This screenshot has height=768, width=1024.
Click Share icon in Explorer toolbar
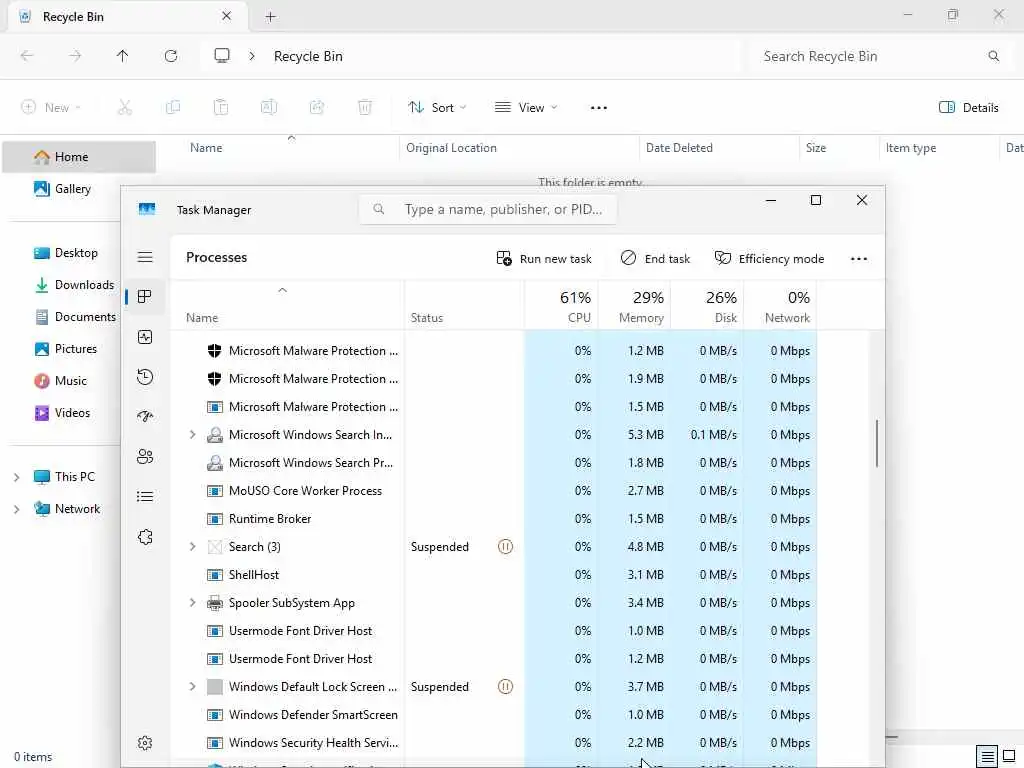tap(317, 108)
